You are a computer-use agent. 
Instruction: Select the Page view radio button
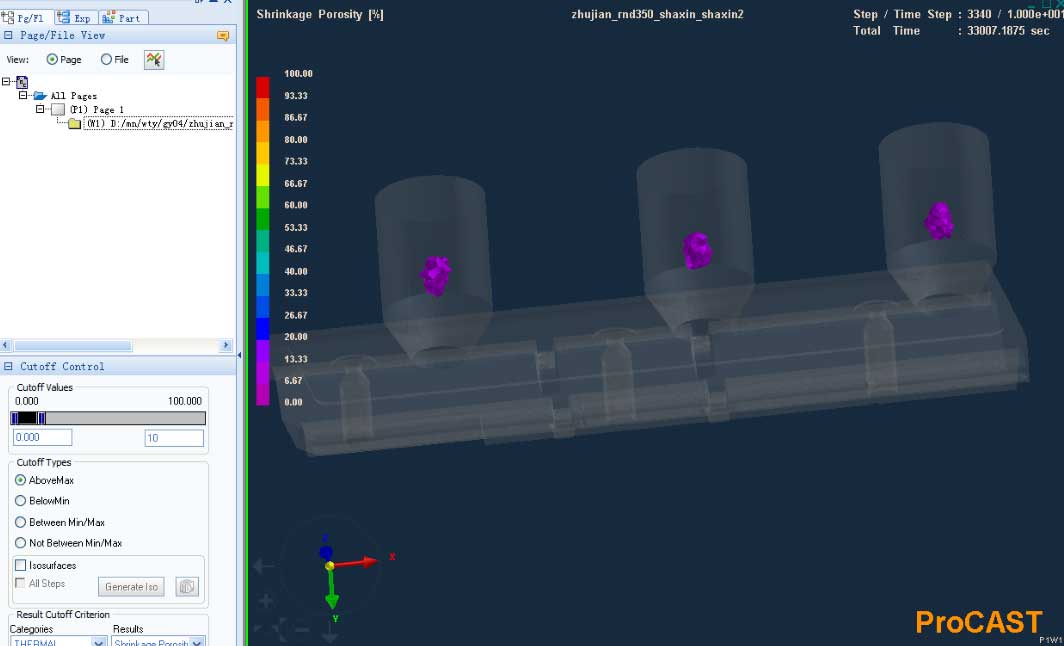52,60
